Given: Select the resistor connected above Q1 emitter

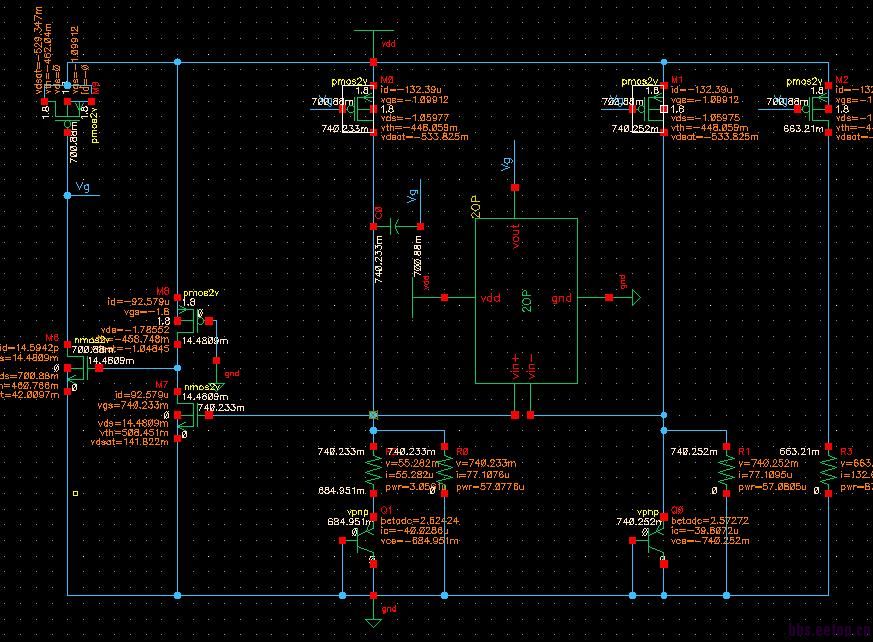Looking at the screenshot, I should click(x=374, y=470).
